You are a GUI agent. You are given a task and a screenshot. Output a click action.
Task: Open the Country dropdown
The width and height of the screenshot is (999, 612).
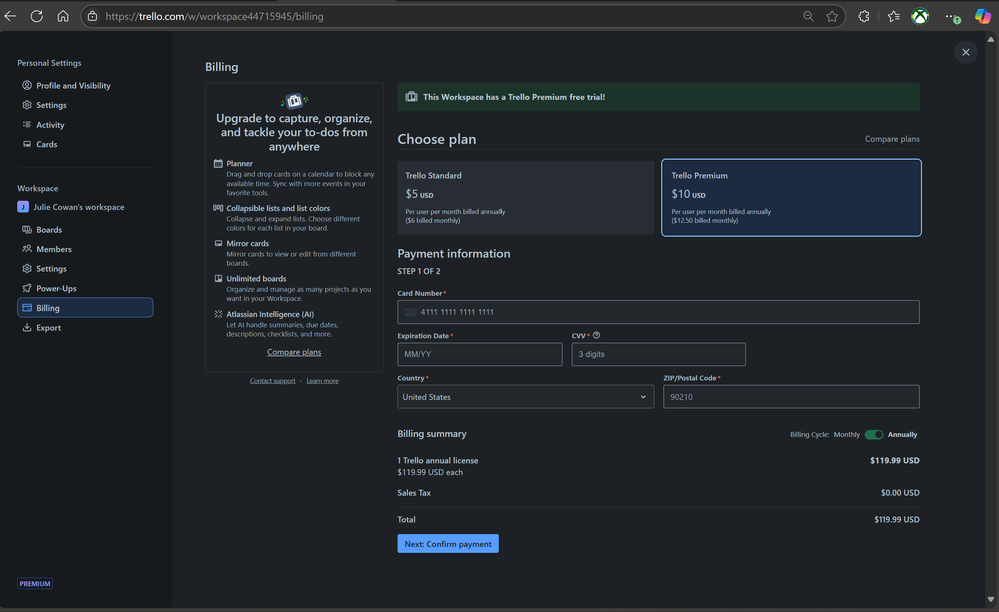click(x=526, y=397)
